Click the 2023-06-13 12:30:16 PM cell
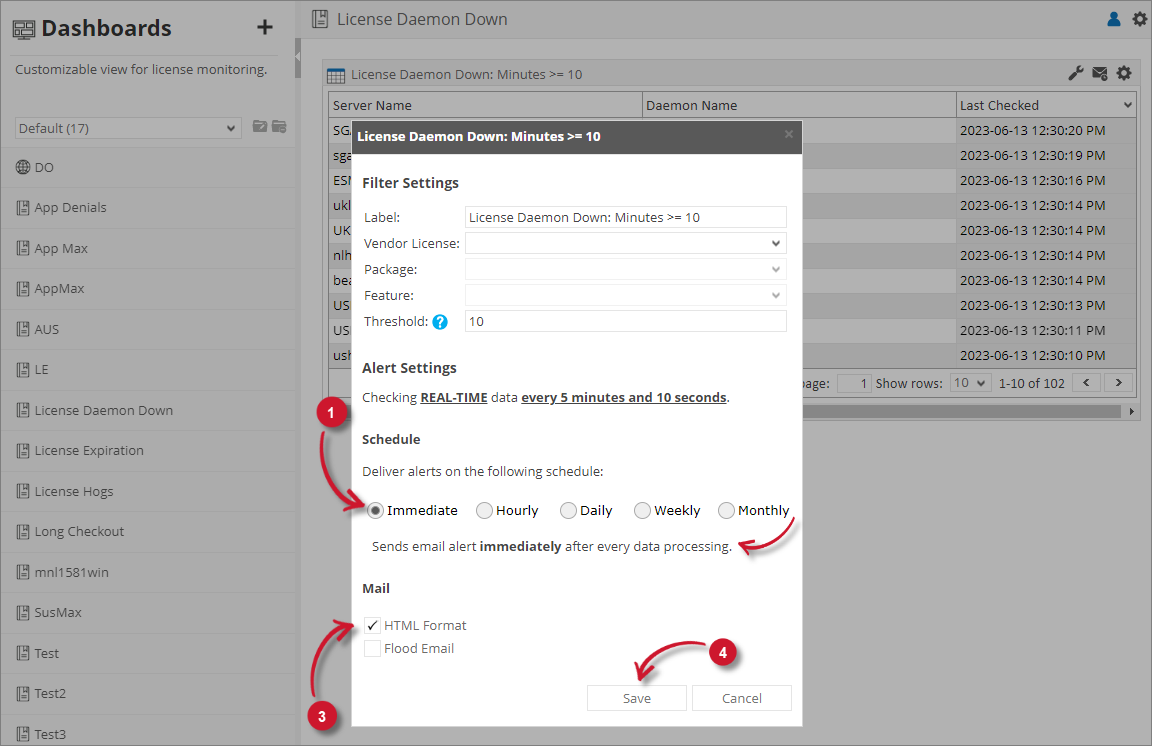This screenshot has width=1152, height=746. pos(1045,180)
